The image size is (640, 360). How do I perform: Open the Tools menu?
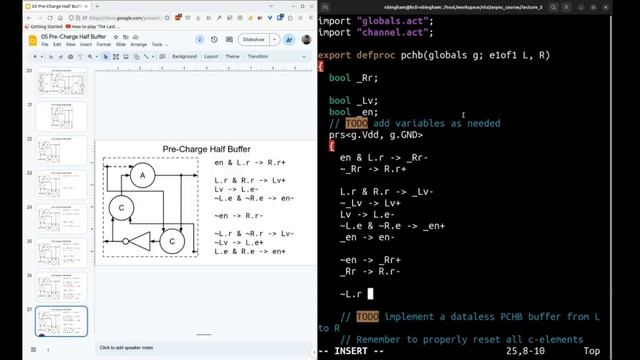click(157, 44)
